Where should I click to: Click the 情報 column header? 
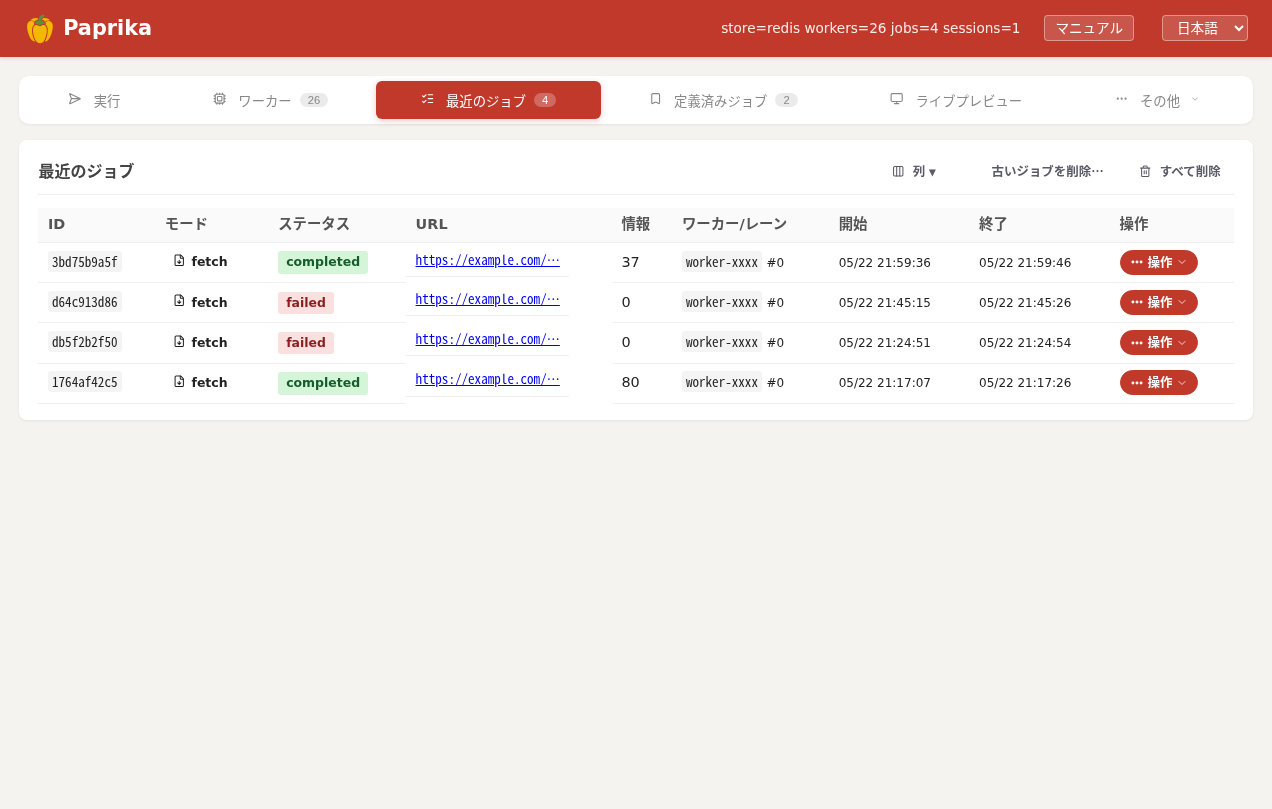click(x=636, y=224)
